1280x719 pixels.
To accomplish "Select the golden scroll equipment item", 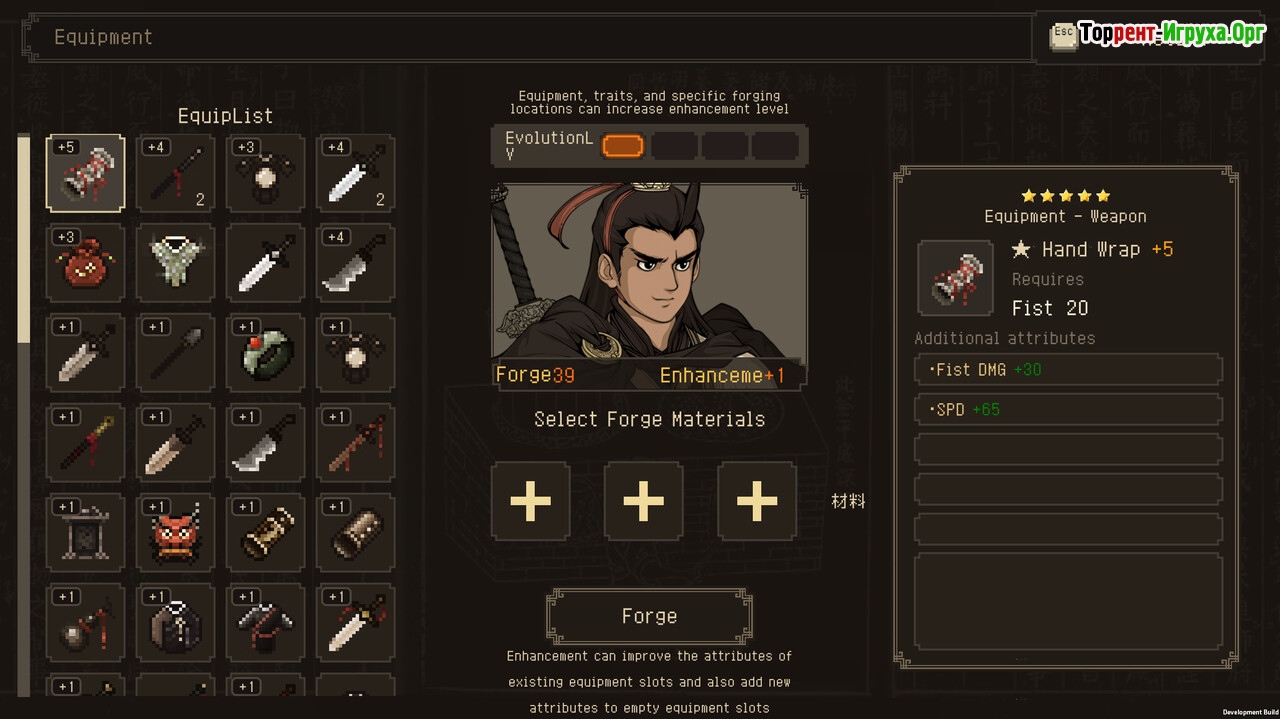I will pyautogui.click(x=265, y=533).
